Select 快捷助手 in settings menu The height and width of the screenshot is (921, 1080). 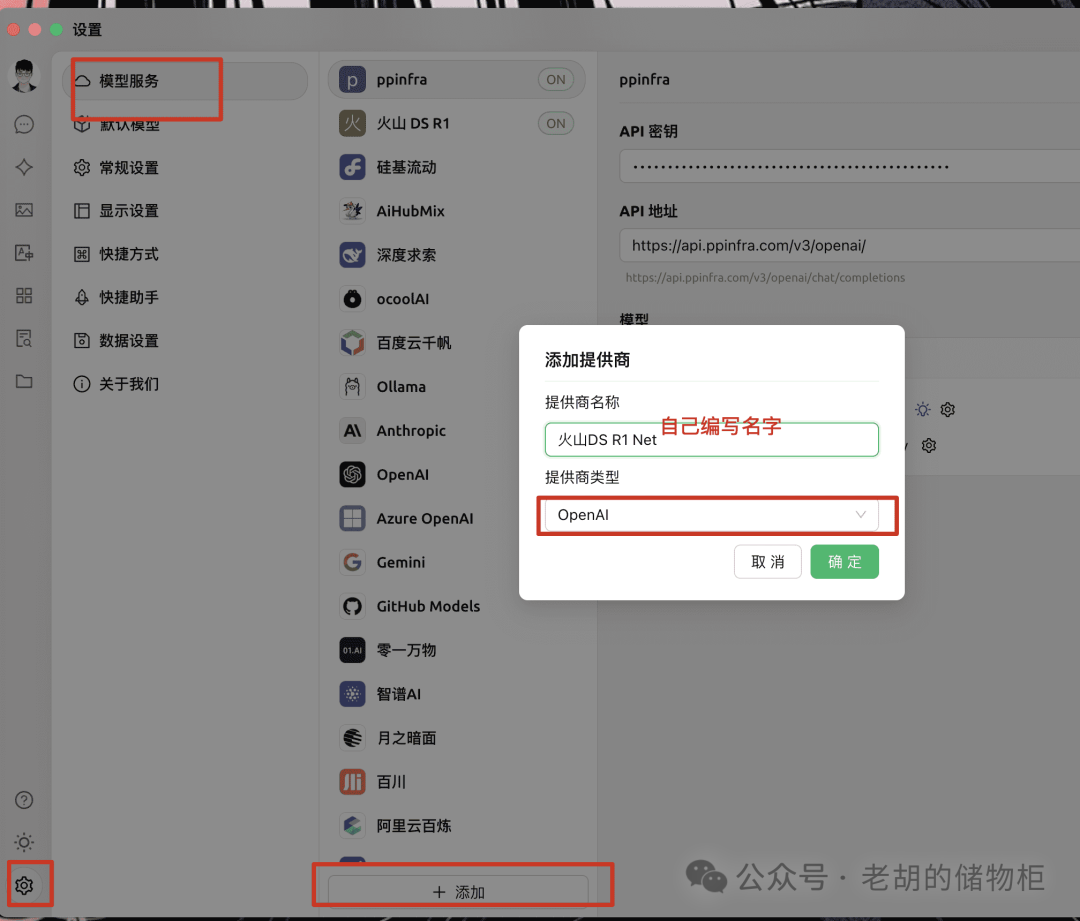(x=185, y=297)
